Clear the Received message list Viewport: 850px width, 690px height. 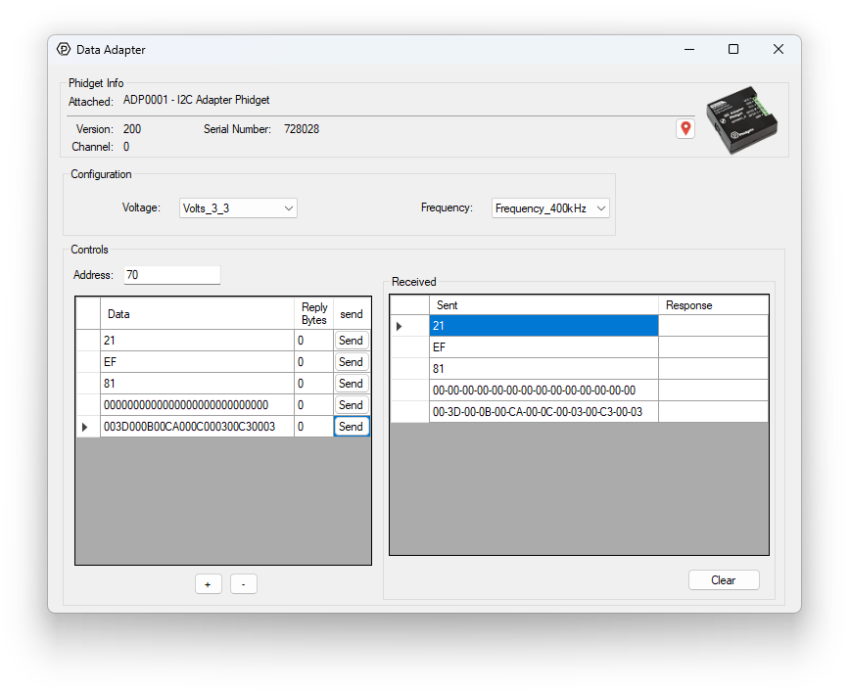coord(723,580)
